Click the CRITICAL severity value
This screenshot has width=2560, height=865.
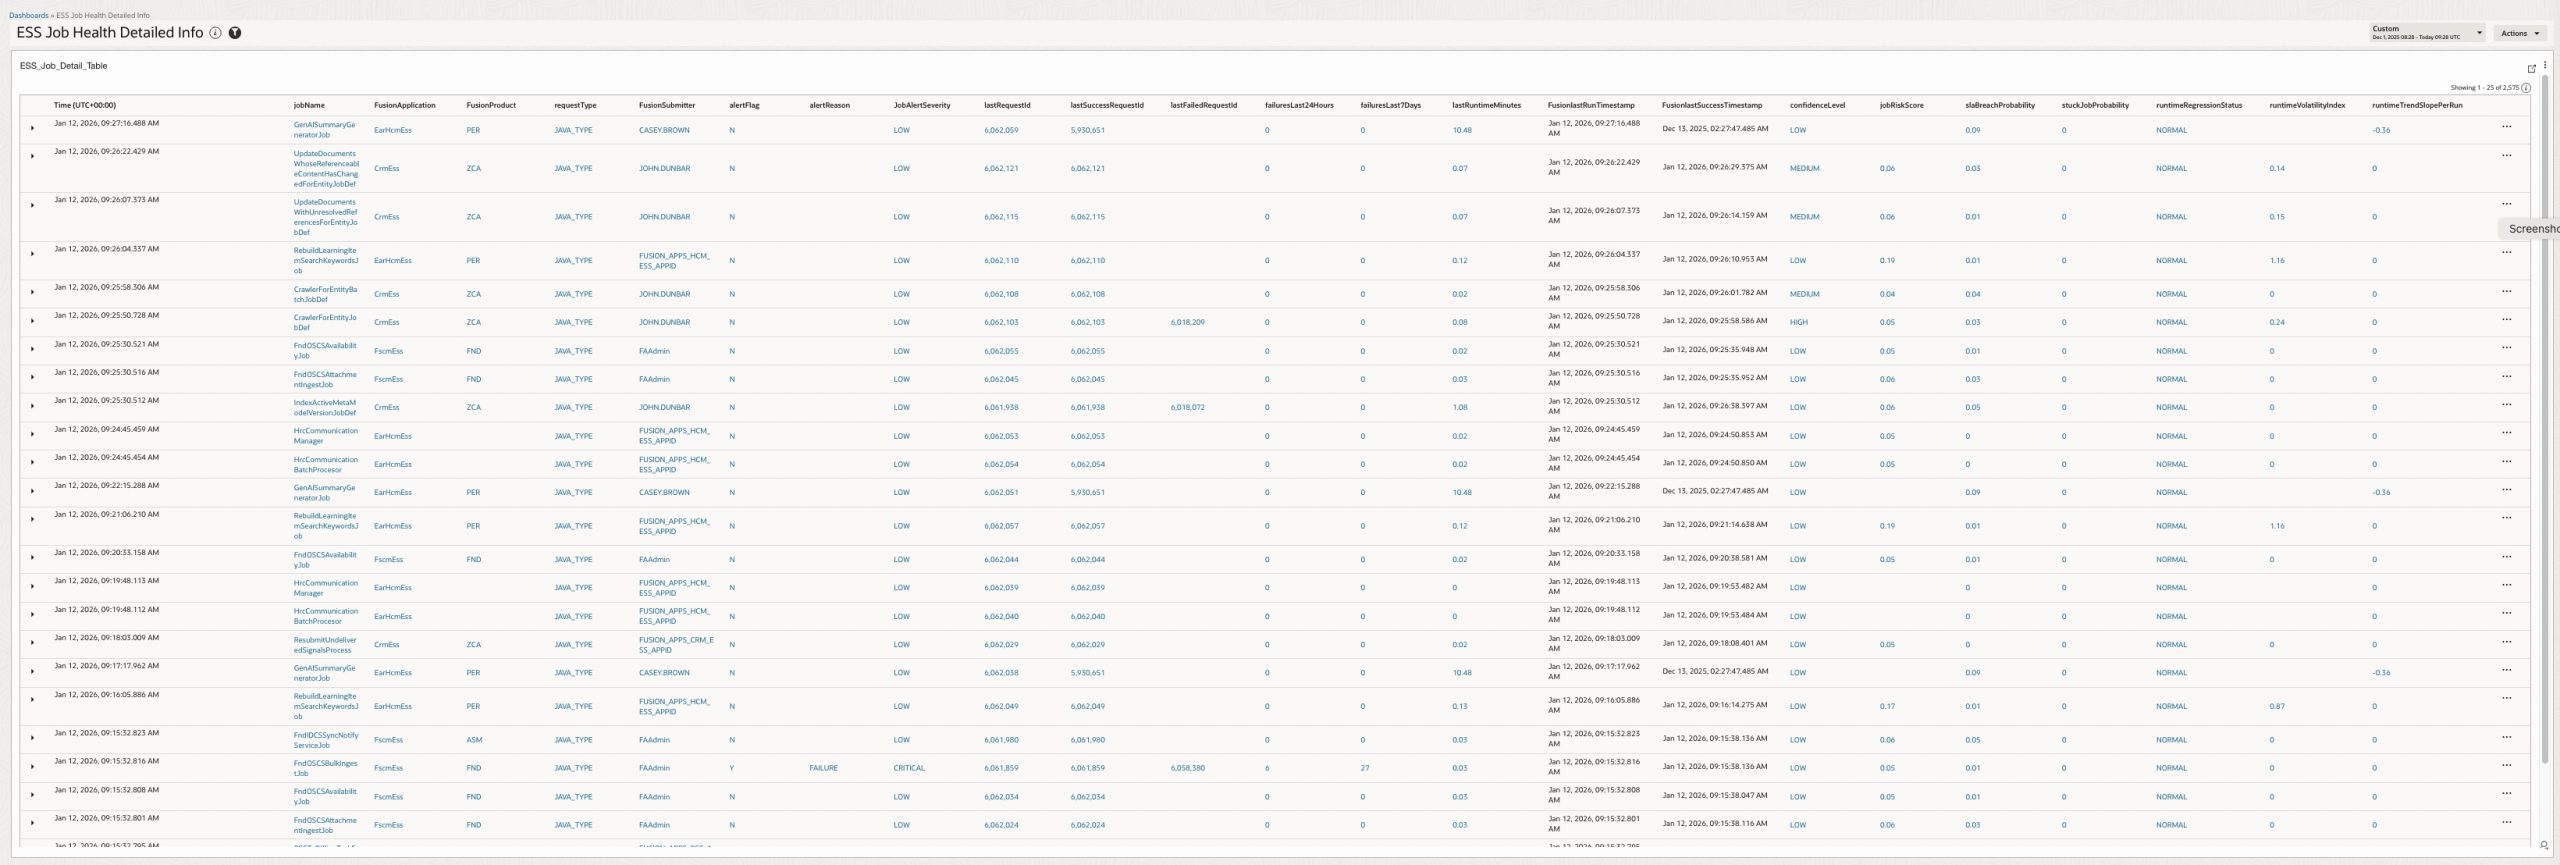(908, 768)
